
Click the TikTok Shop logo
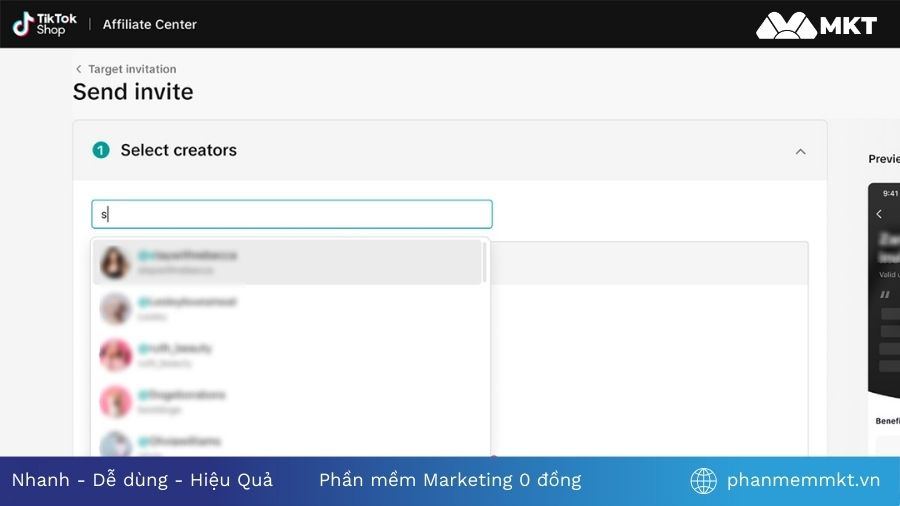tap(44, 24)
